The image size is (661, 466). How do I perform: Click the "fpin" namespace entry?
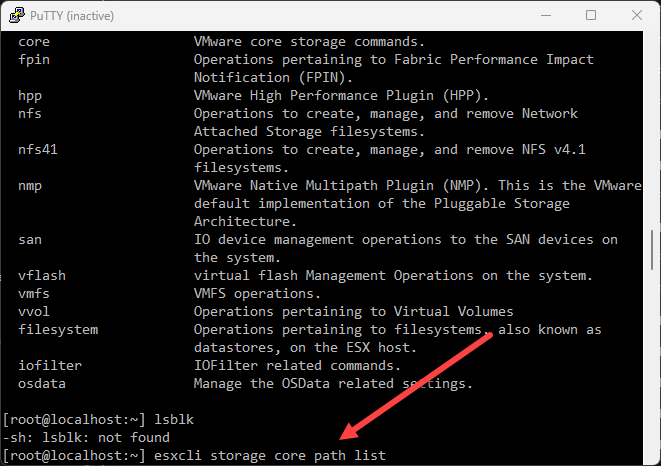(34, 60)
